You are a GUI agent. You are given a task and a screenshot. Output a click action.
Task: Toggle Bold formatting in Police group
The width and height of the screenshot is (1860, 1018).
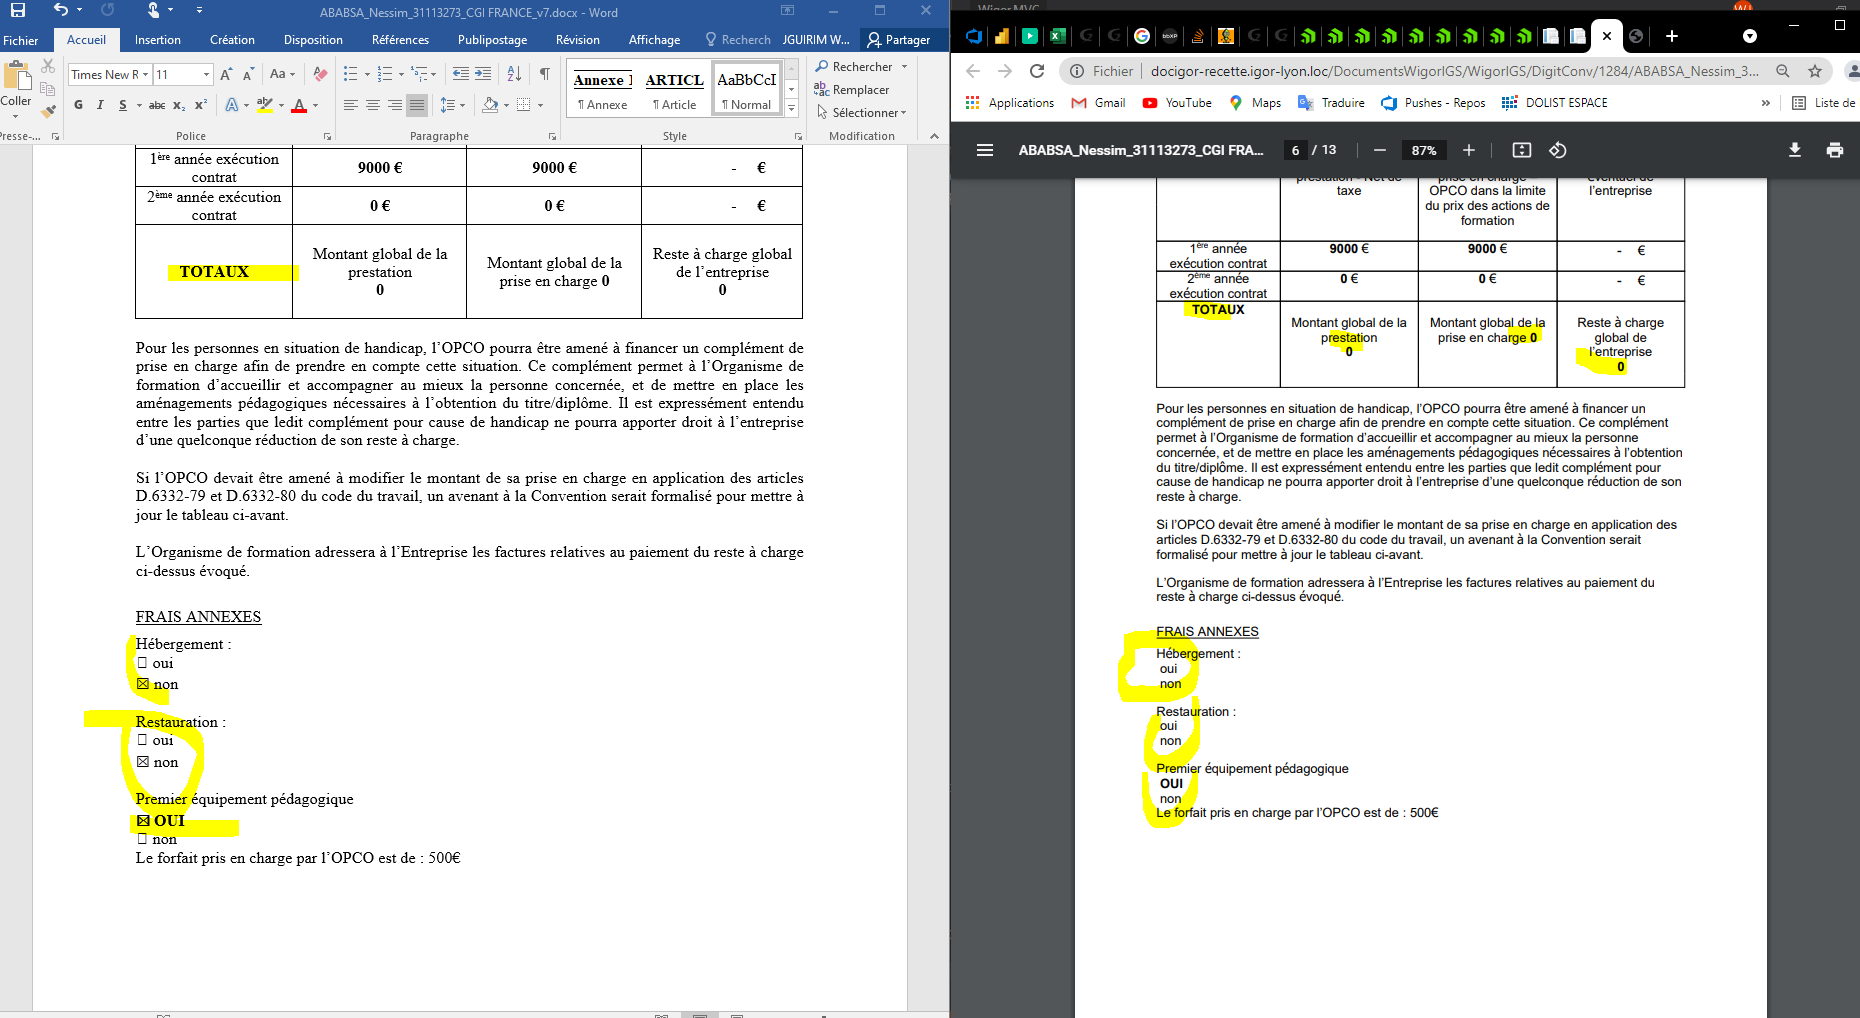point(78,105)
